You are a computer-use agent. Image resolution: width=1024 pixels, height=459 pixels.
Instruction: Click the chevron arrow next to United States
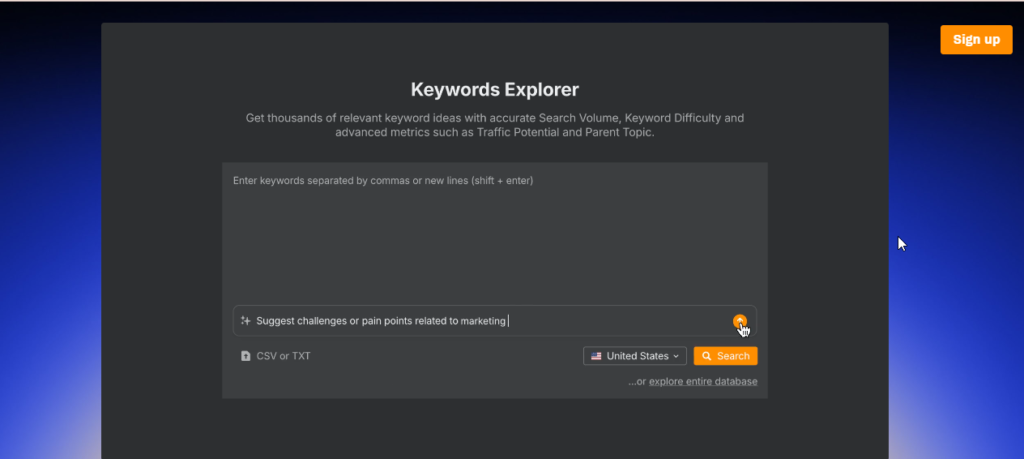point(676,356)
